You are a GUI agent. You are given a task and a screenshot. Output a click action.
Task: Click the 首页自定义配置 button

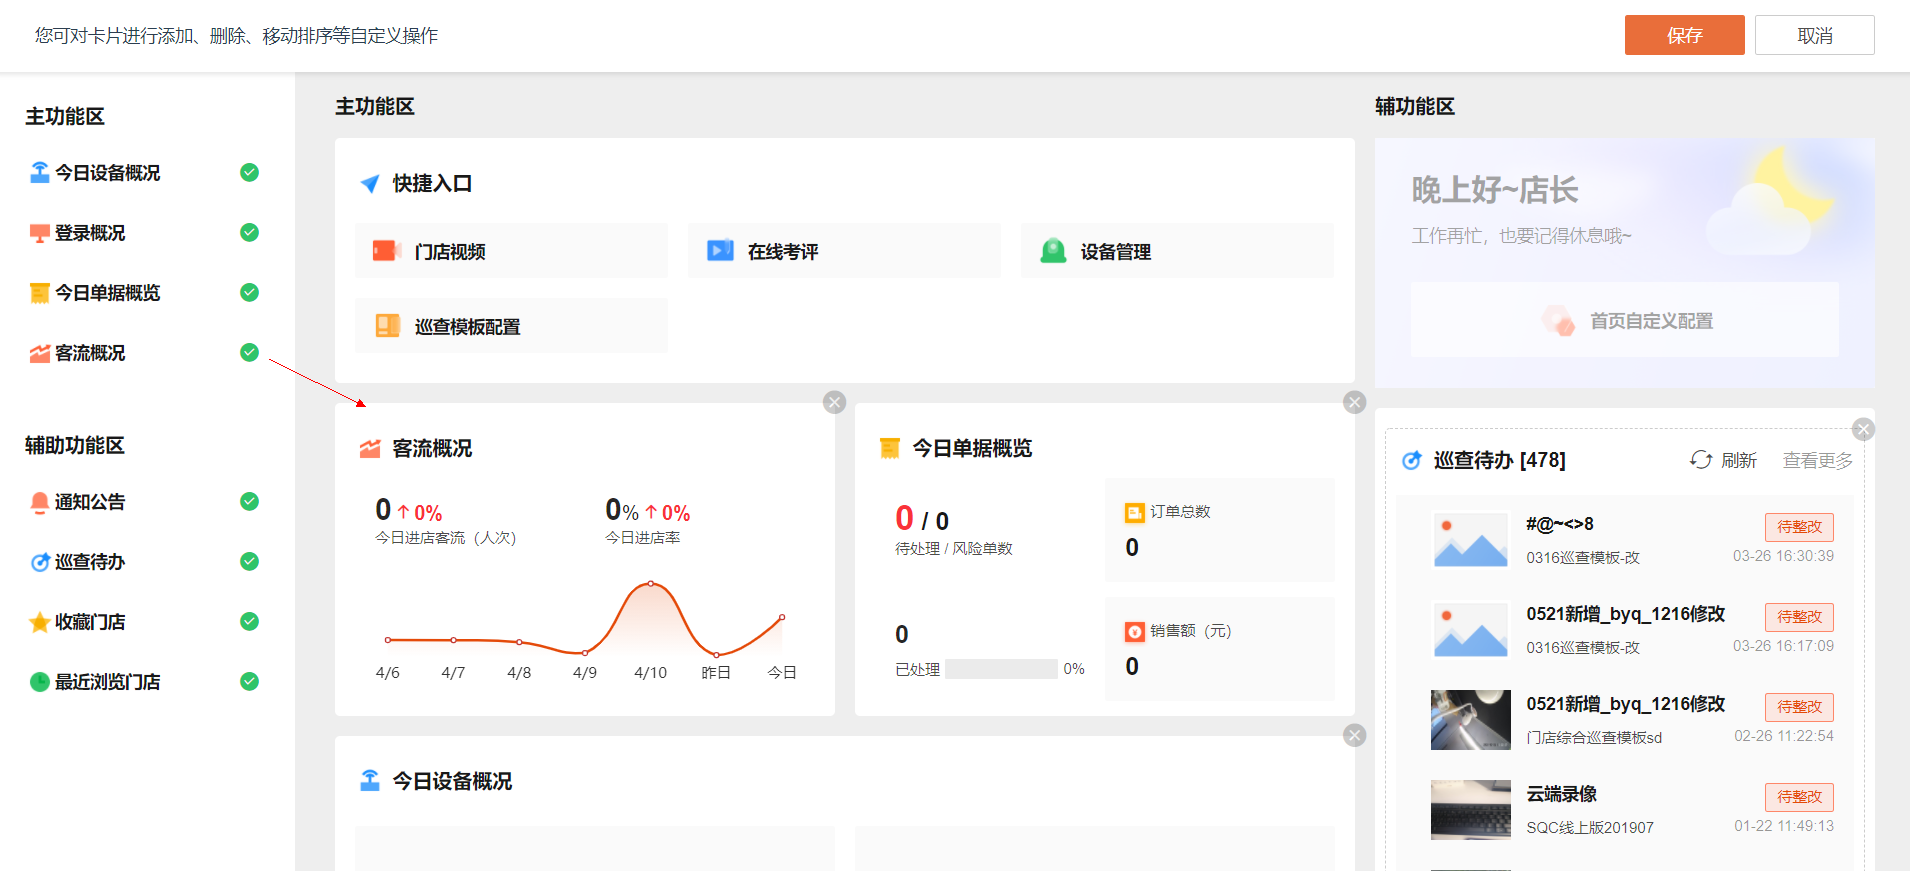(x=1625, y=320)
